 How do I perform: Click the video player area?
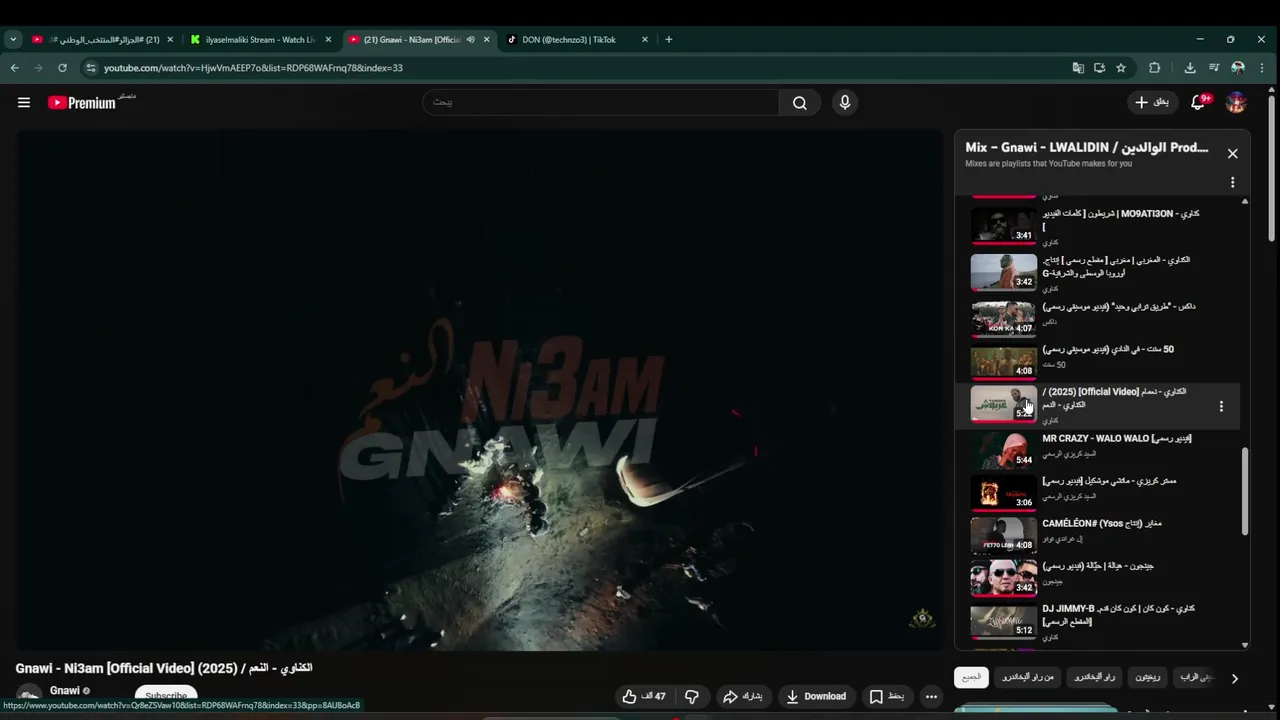479,390
